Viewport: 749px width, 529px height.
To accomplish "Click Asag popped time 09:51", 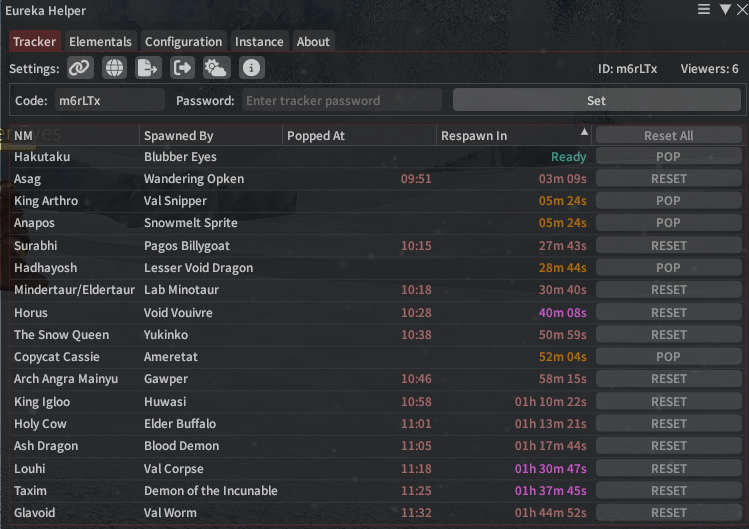I will pos(416,179).
